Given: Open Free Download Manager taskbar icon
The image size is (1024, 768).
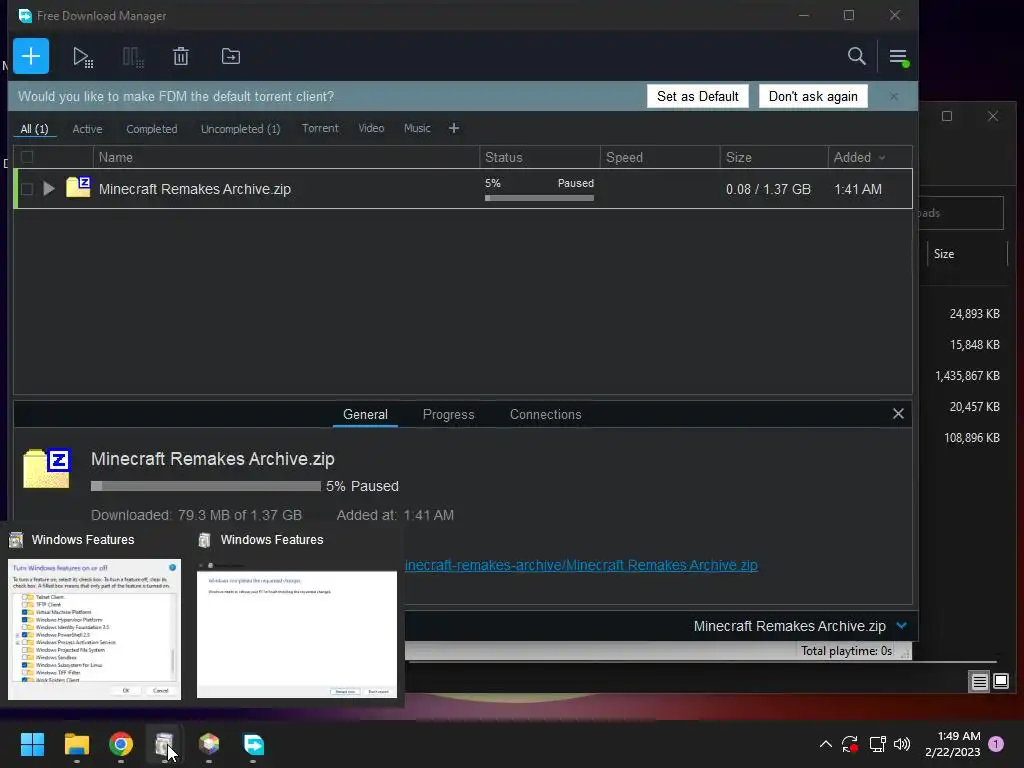Looking at the screenshot, I should [253, 744].
